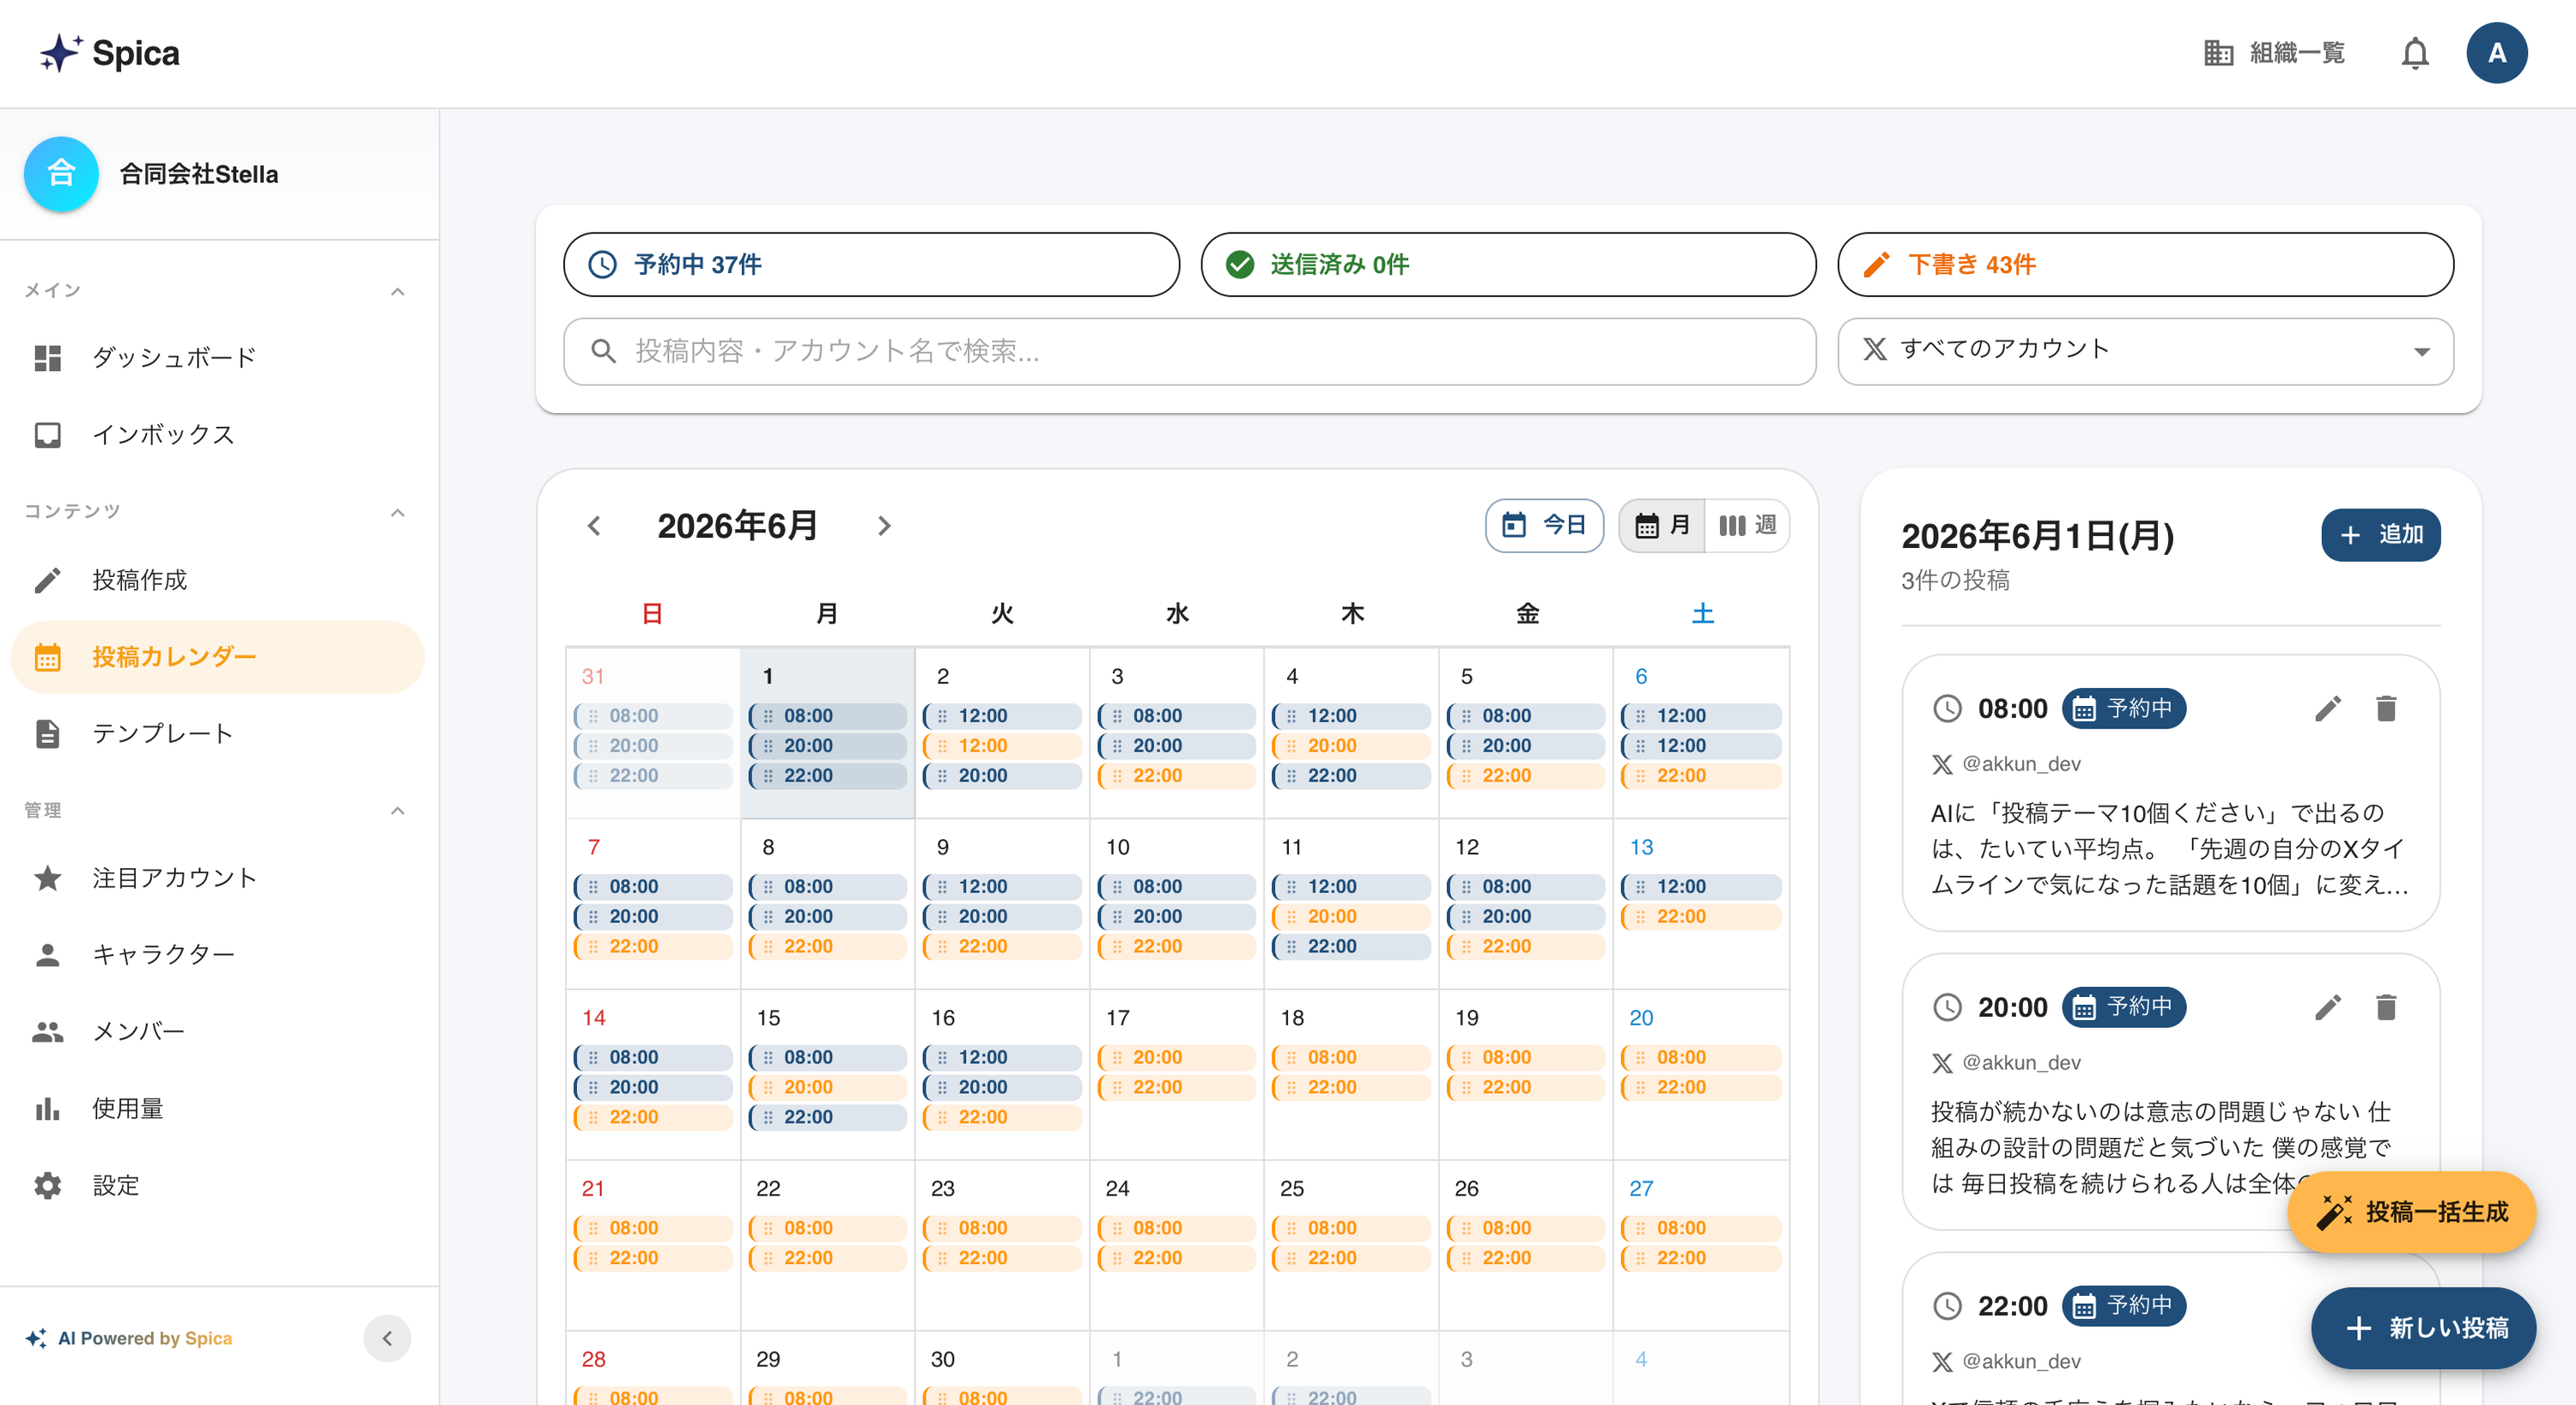This screenshot has width=2576, height=1405.
Task: Open インボックス from the sidebar
Action: 217,434
